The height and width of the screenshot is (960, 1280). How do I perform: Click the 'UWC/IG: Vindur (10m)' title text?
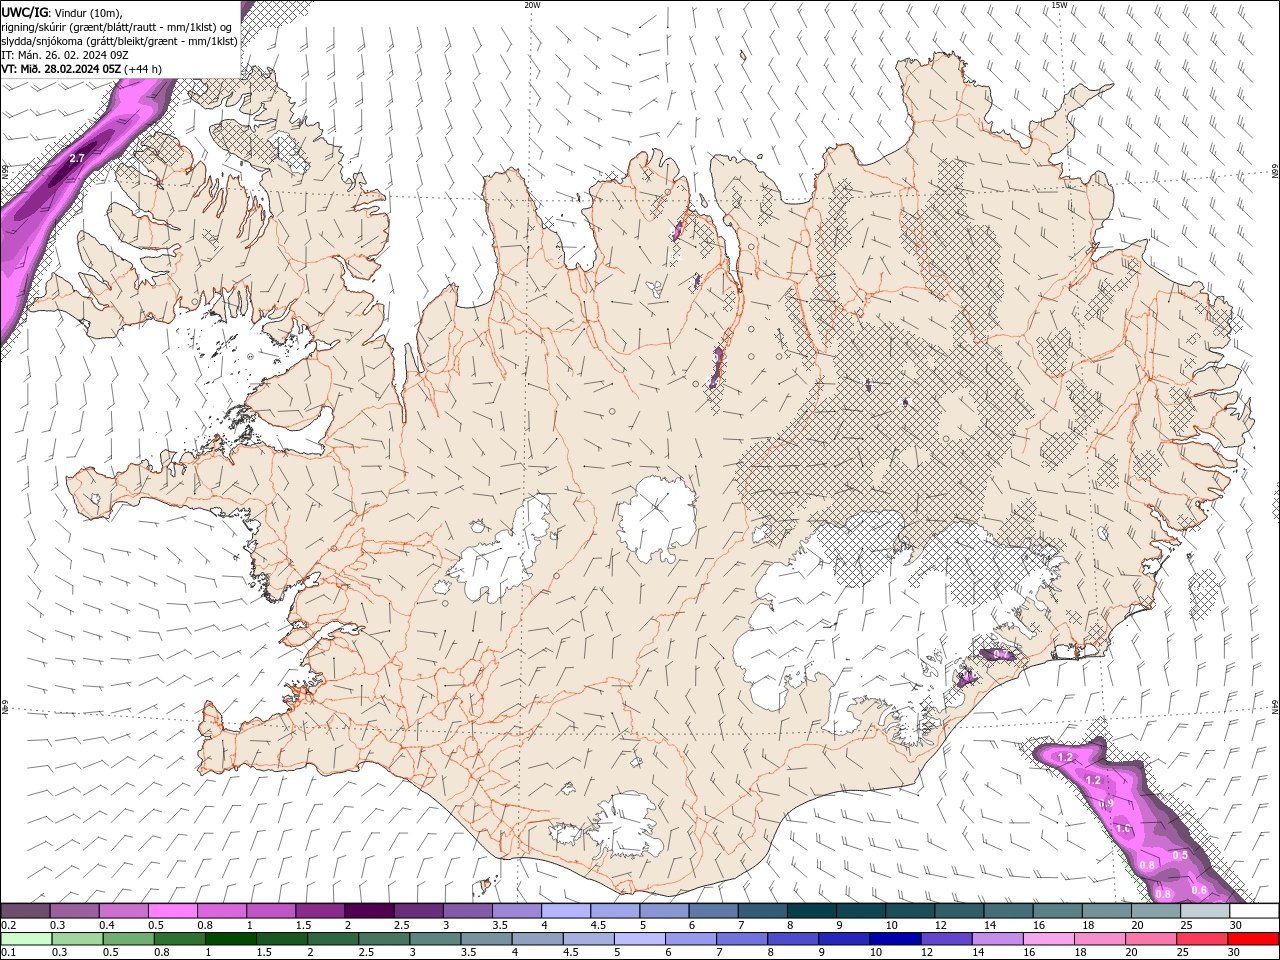pos(62,12)
